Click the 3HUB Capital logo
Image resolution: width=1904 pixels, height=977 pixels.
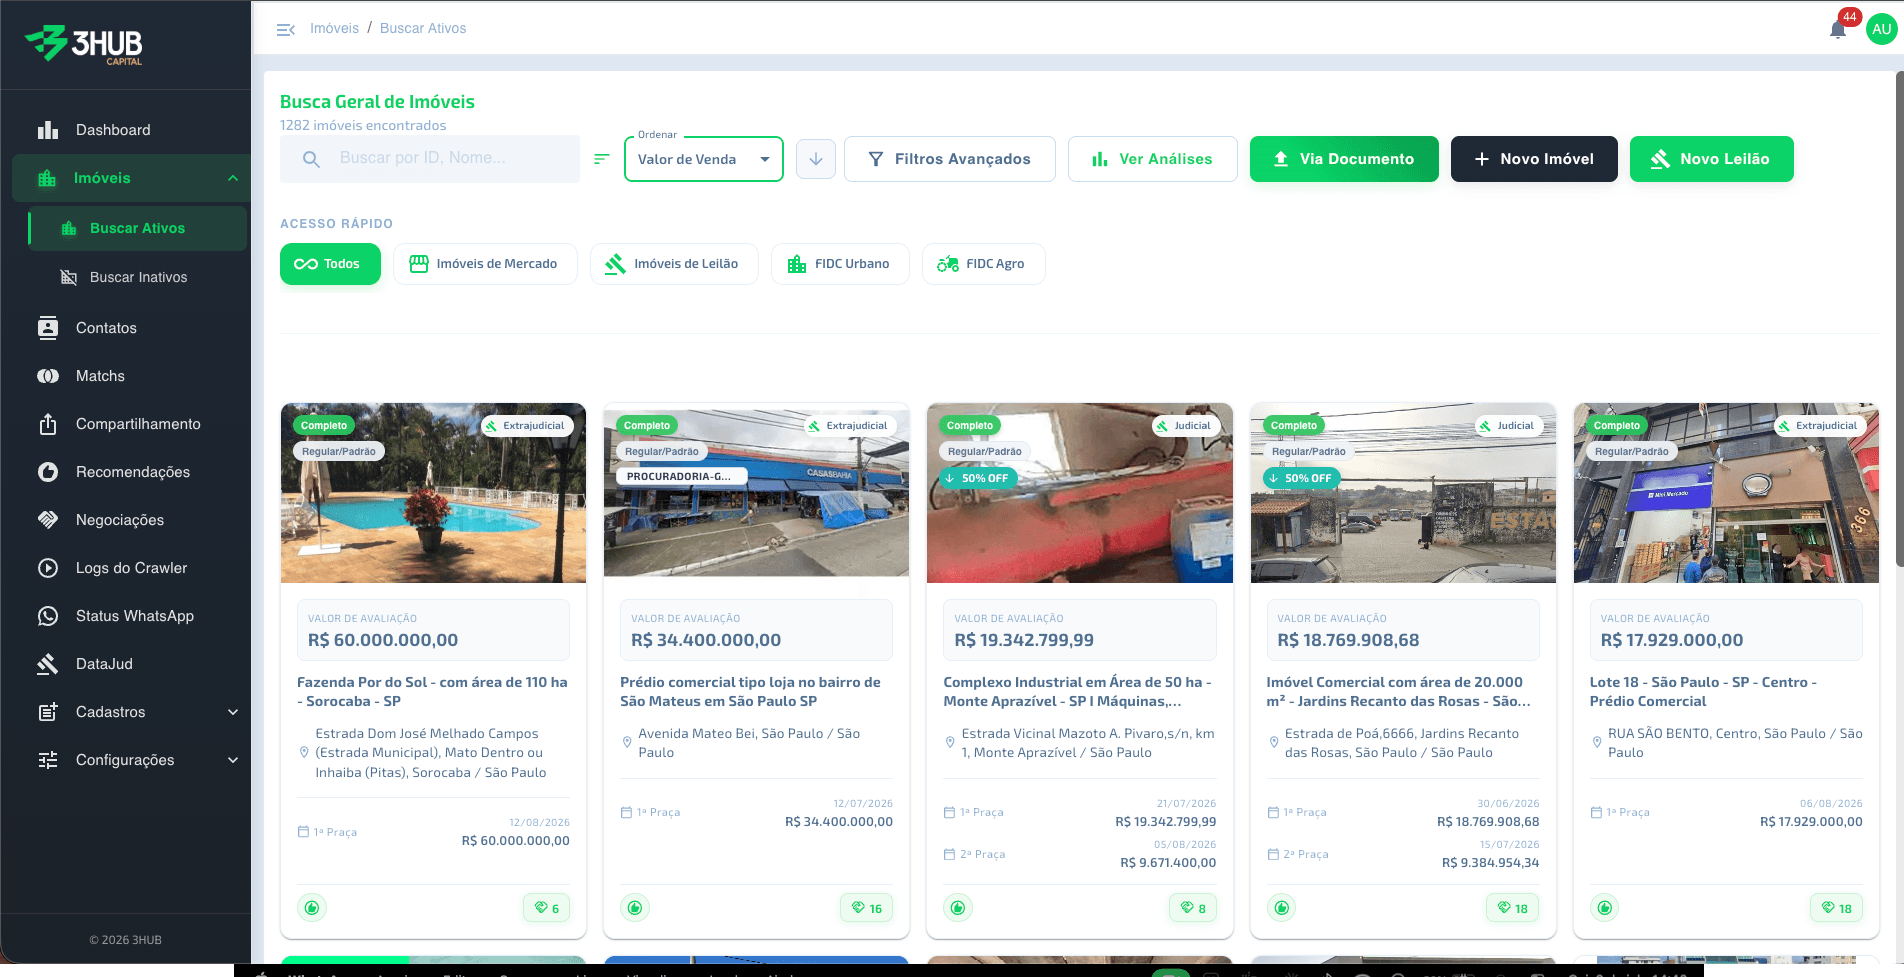tap(85, 44)
